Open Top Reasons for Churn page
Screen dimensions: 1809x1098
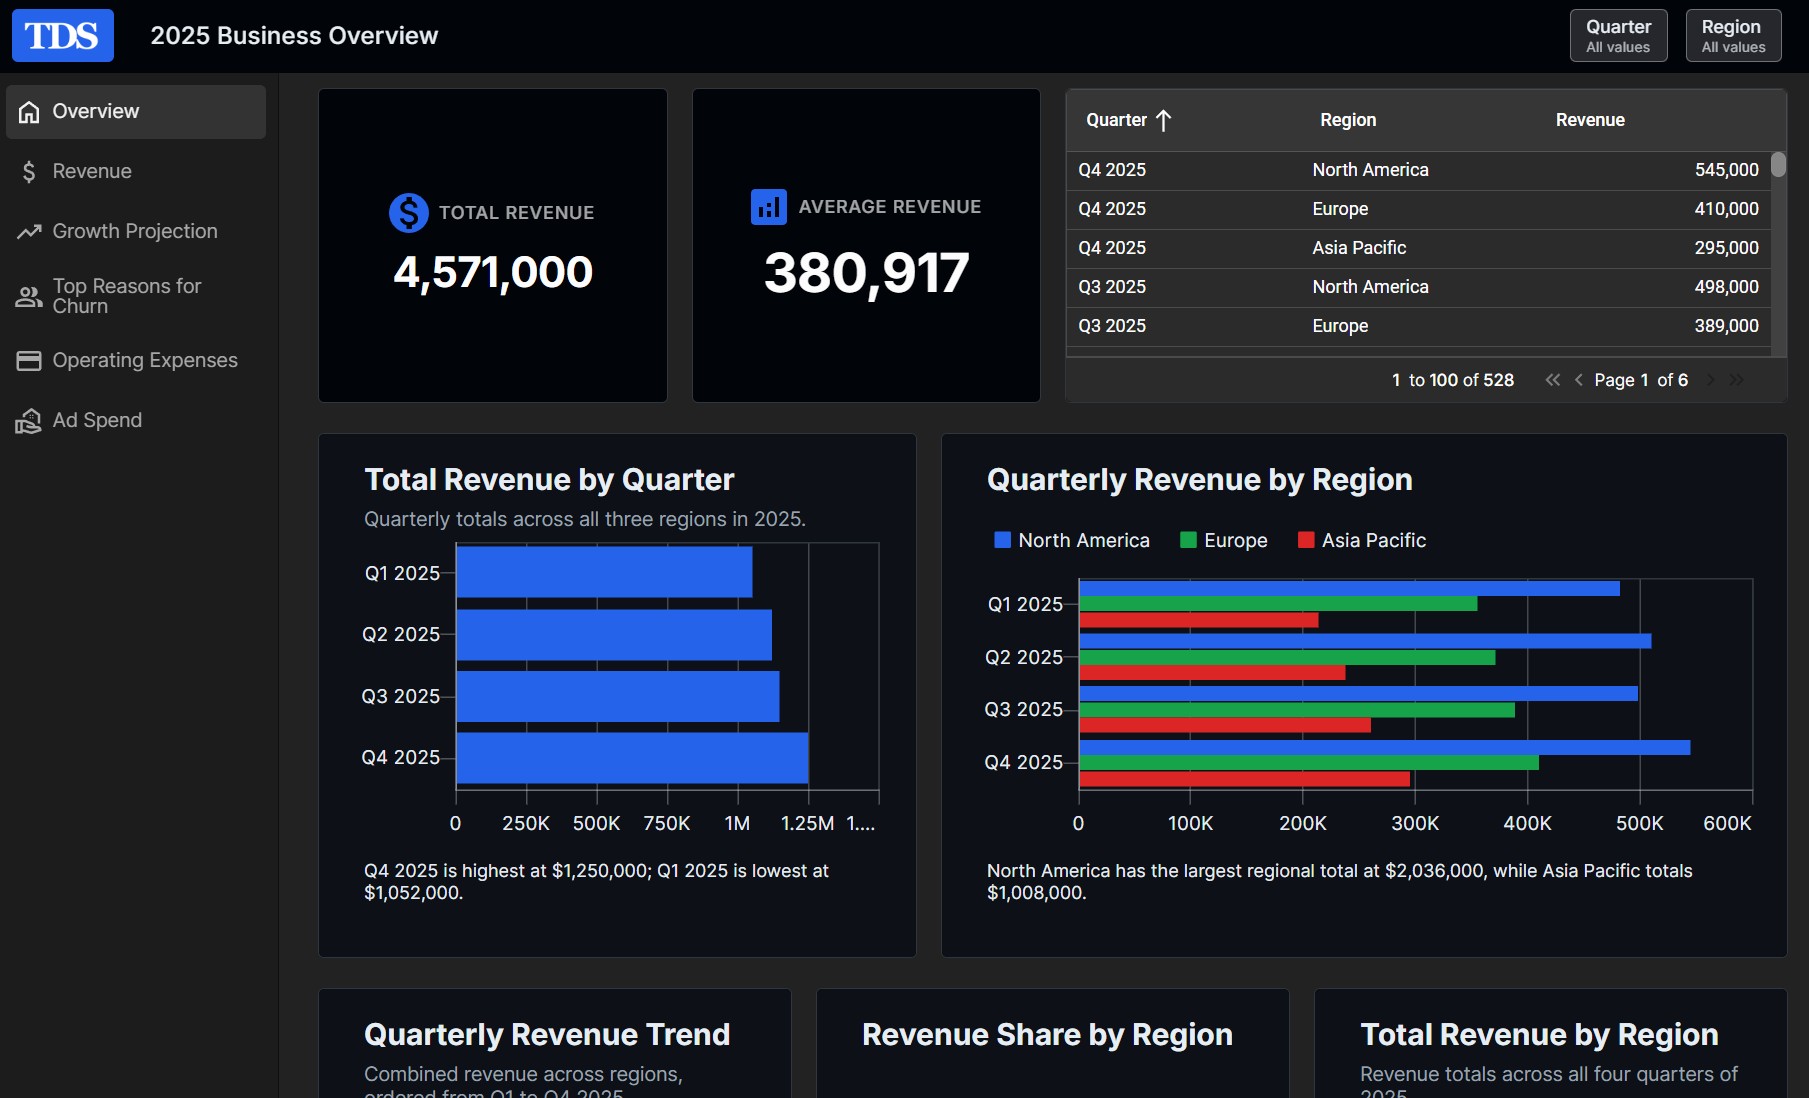[136, 297]
